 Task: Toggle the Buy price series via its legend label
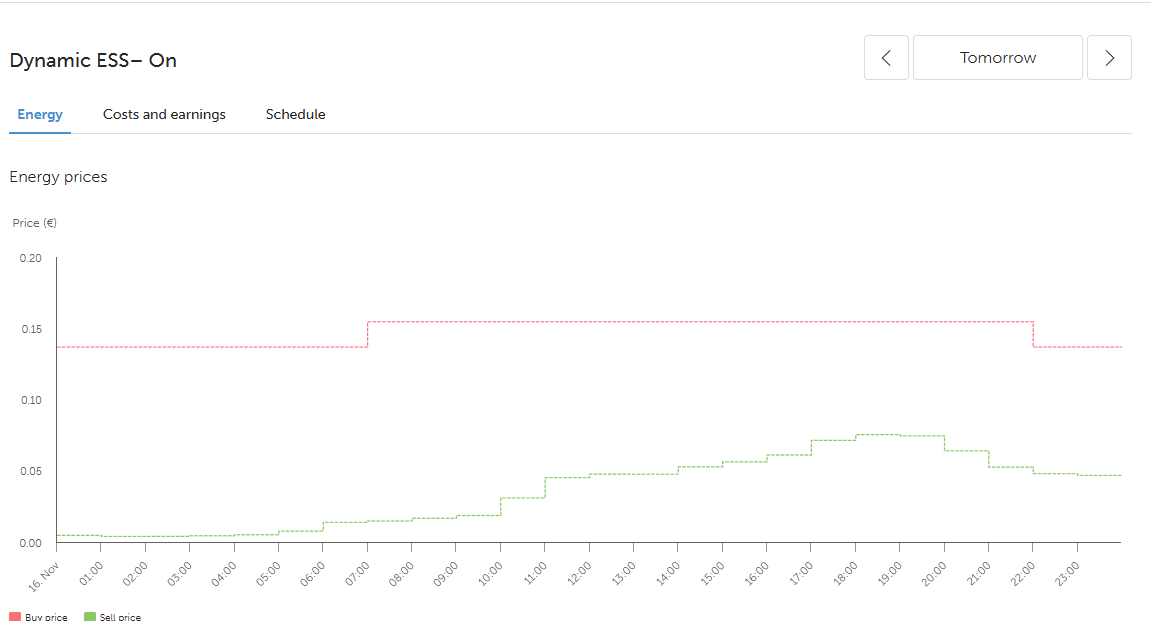pos(46,617)
